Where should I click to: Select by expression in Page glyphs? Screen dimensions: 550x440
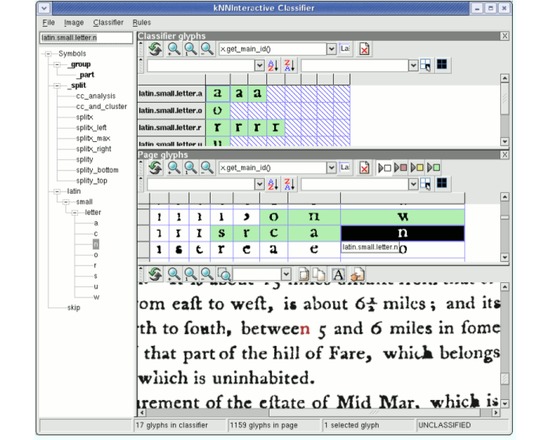pos(425,184)
